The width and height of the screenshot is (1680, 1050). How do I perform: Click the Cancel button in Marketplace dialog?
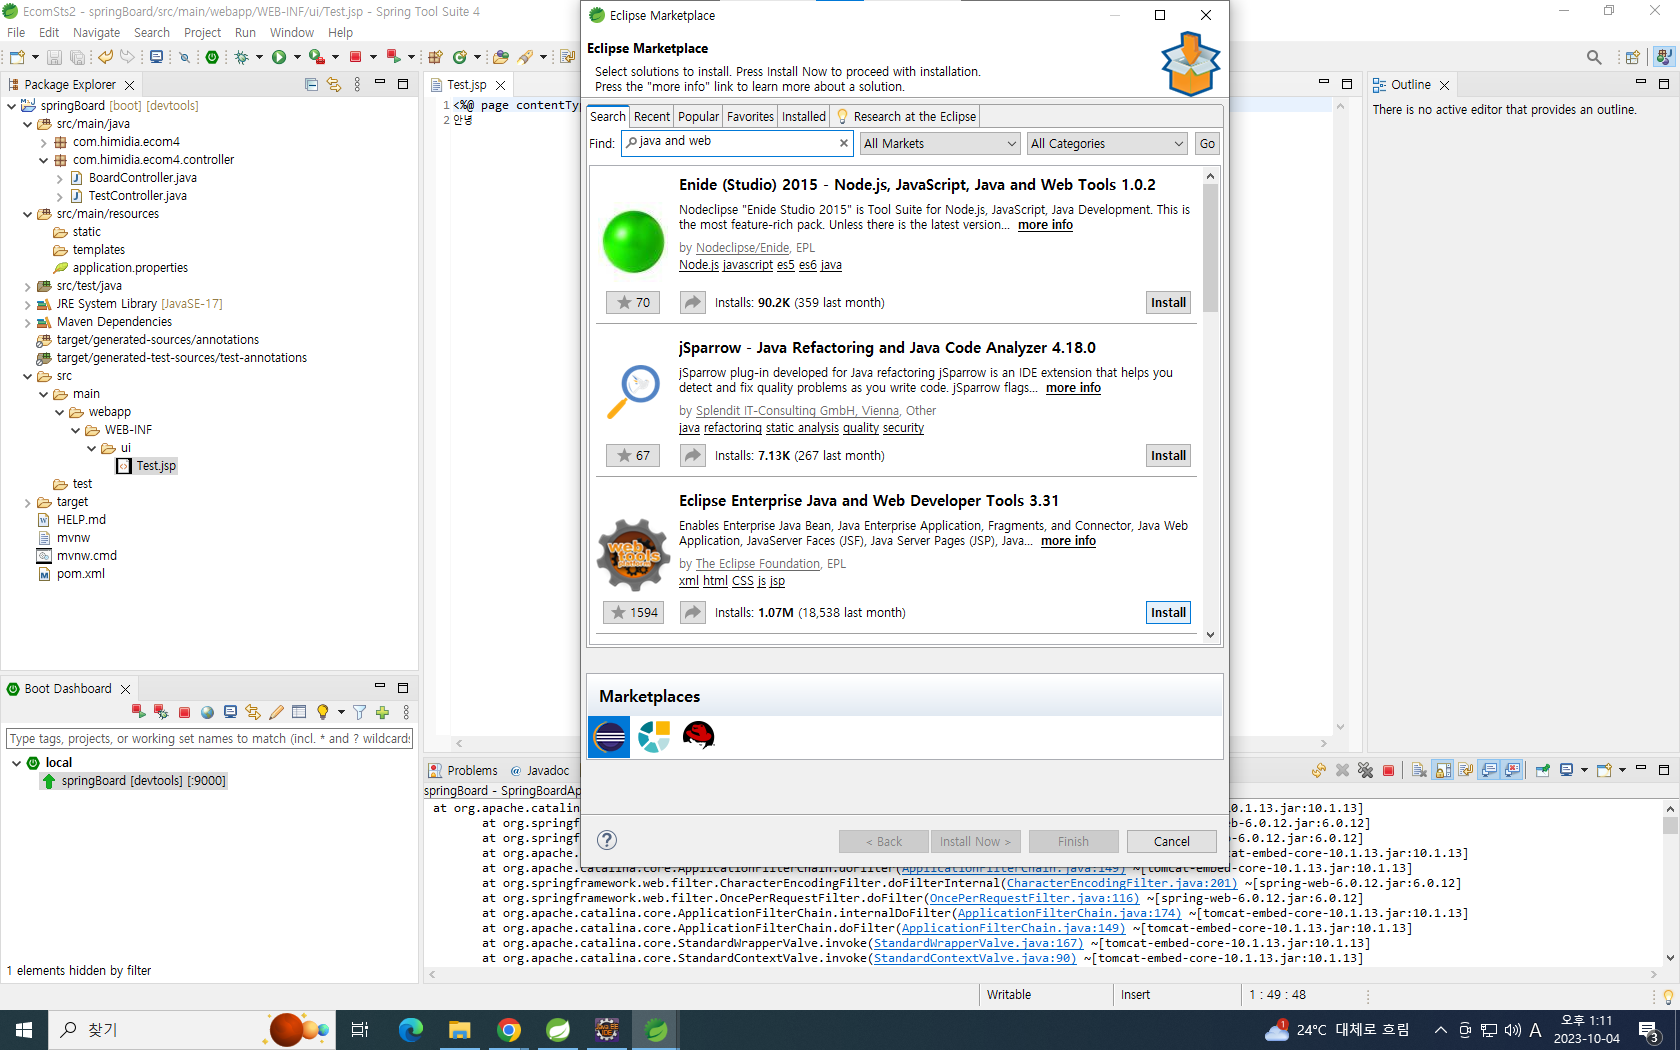[1171, 841]
